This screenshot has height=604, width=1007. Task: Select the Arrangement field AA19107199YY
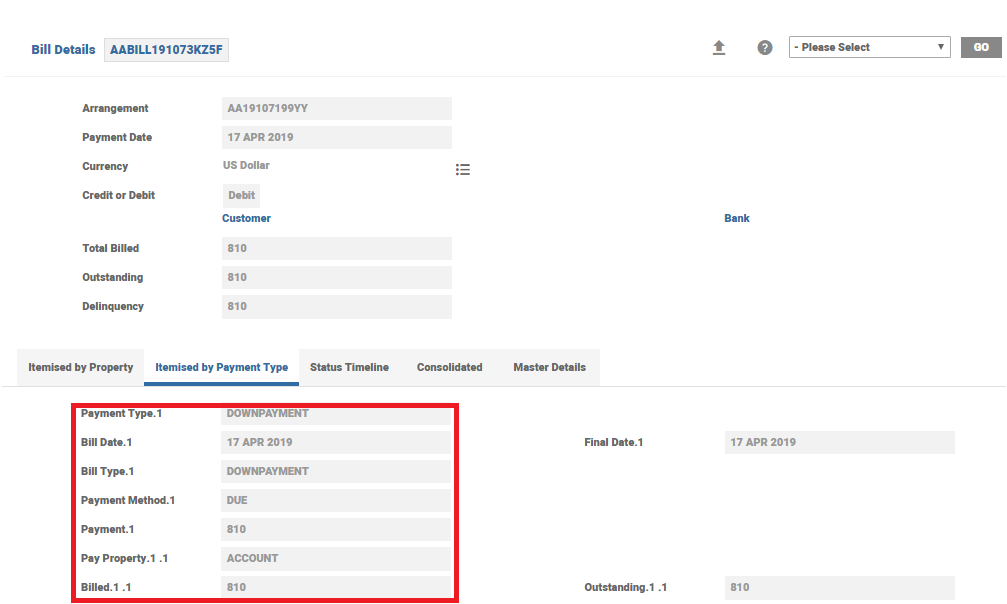click(x=336, y=108)
